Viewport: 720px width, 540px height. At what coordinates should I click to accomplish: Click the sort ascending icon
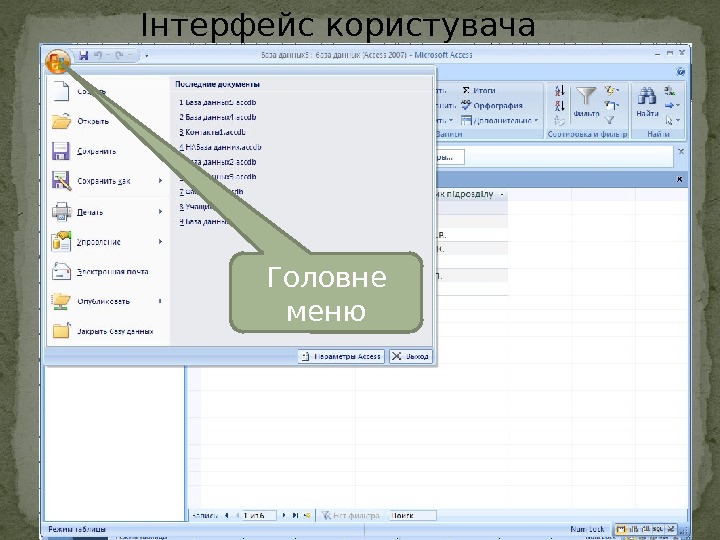[559, 90]
